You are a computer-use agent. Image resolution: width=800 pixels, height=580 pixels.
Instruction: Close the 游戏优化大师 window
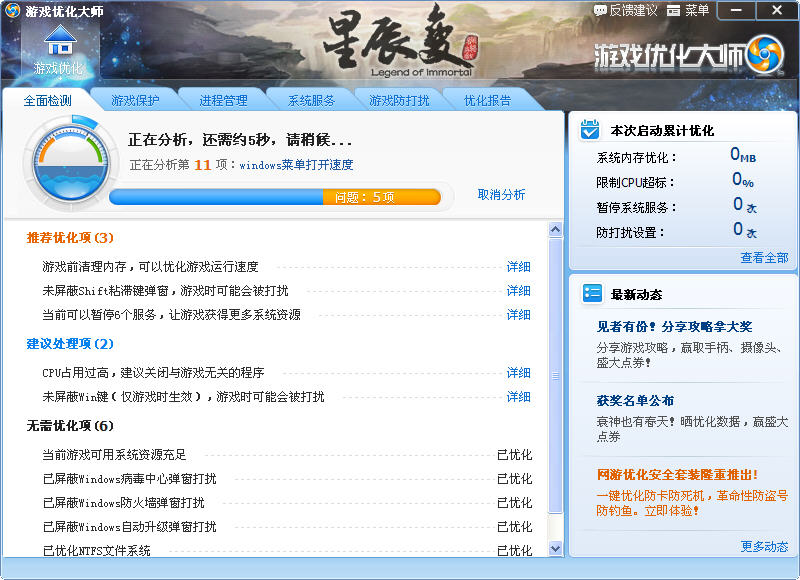[777, 10]
